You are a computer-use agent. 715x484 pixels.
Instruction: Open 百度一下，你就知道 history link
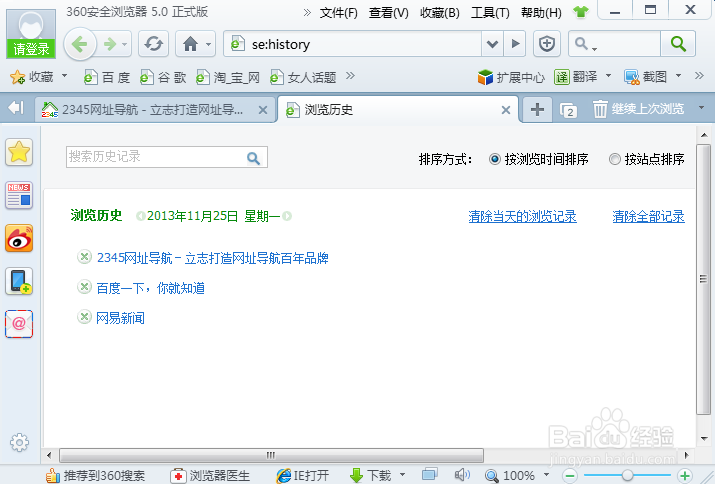point(150,288)
